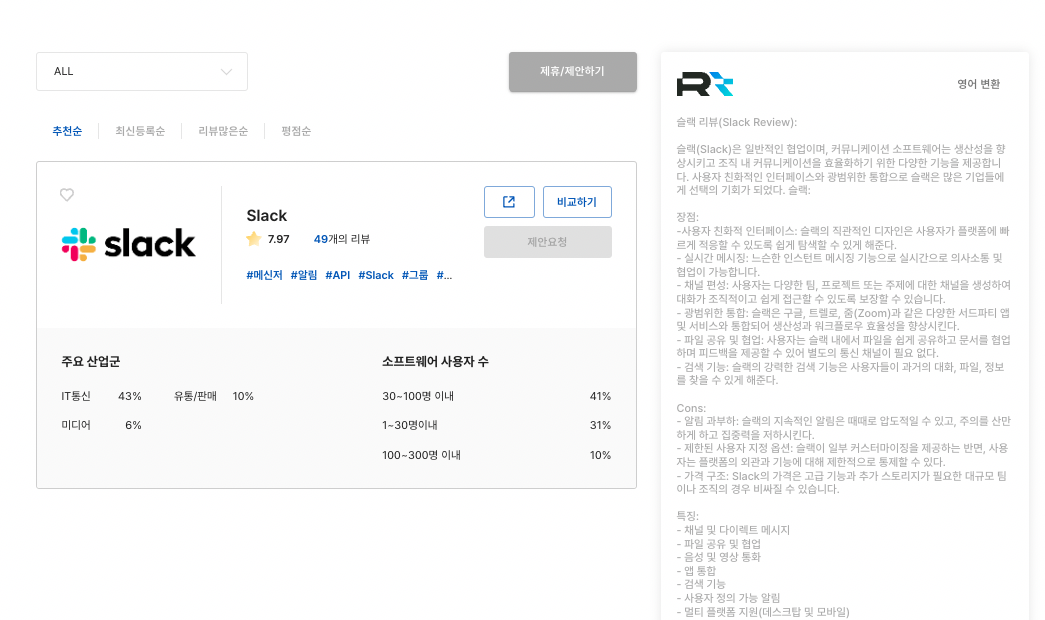This screenshot has height=620, width=1045.
Task: Open the Slack product title
Action: pyautogui.click(x=266, y=215)
